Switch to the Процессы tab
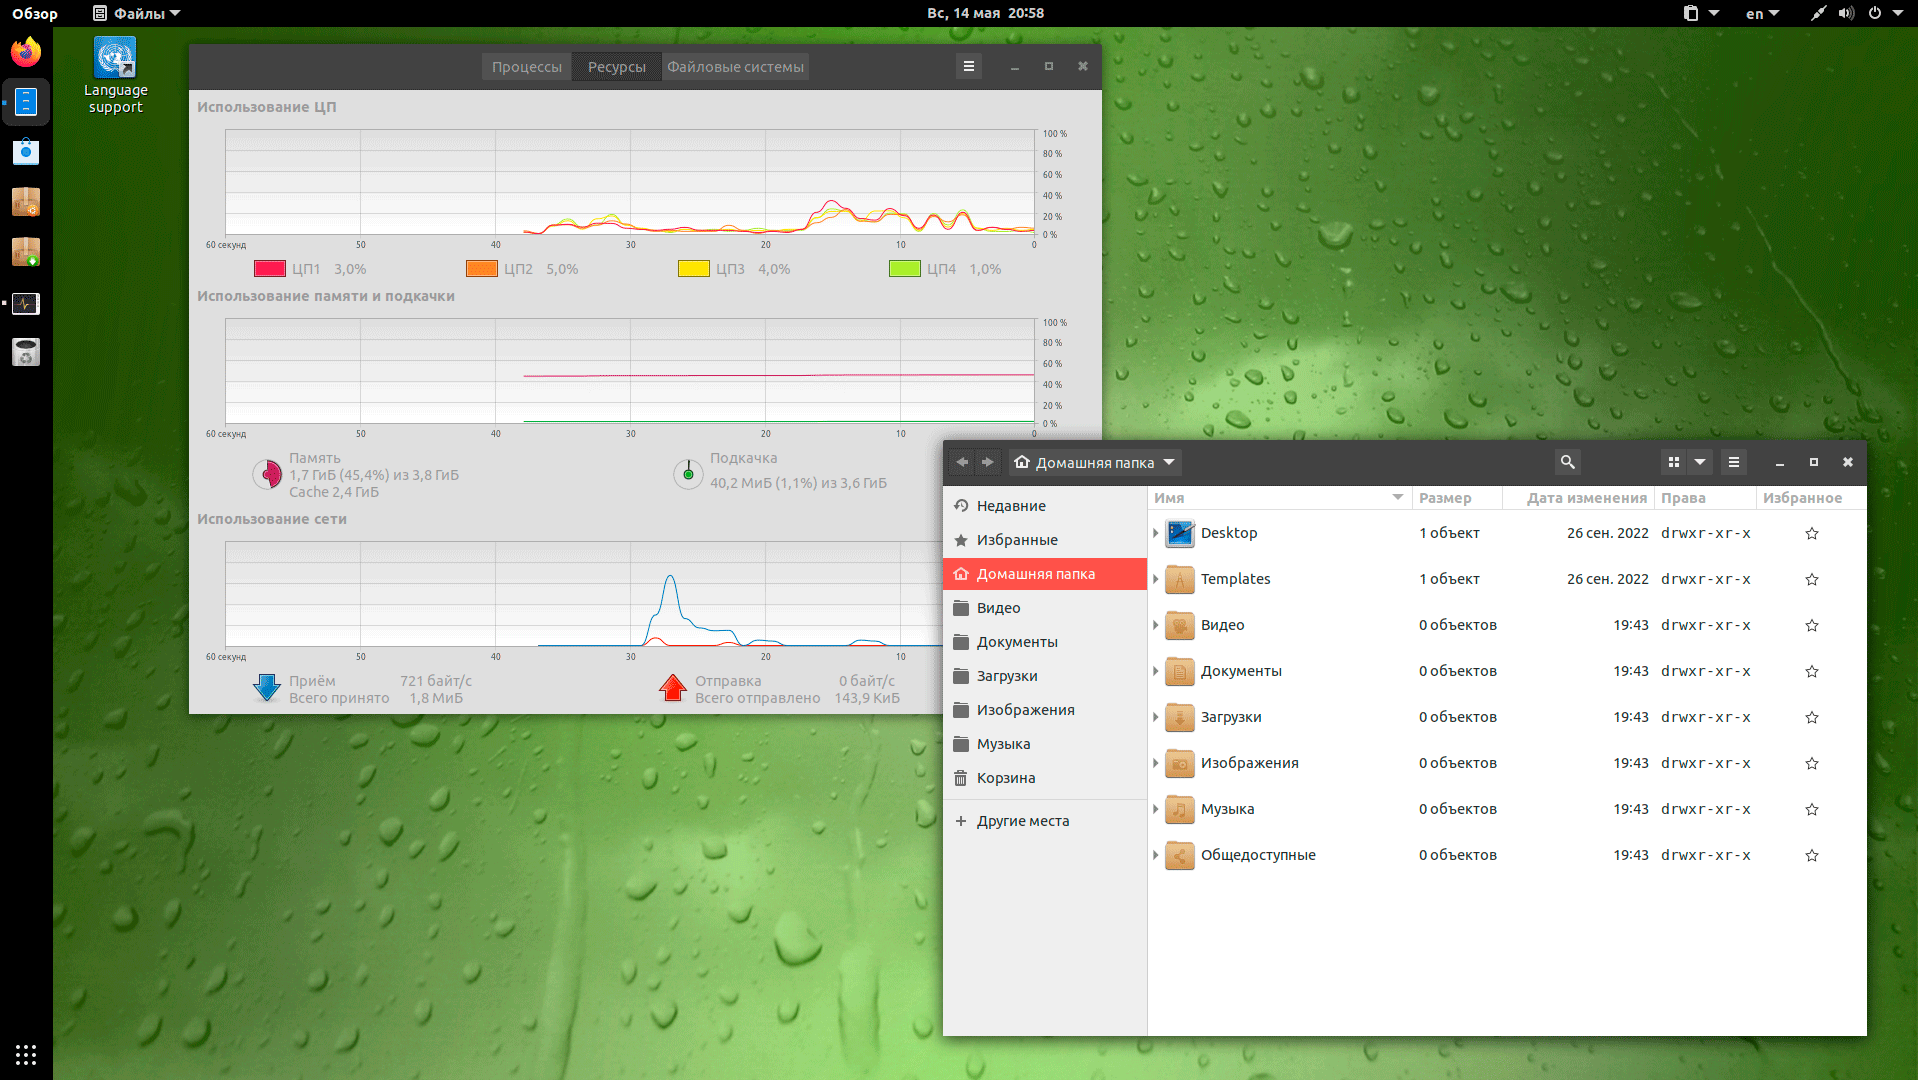The image size is (1918, 1080). point(526,67)
